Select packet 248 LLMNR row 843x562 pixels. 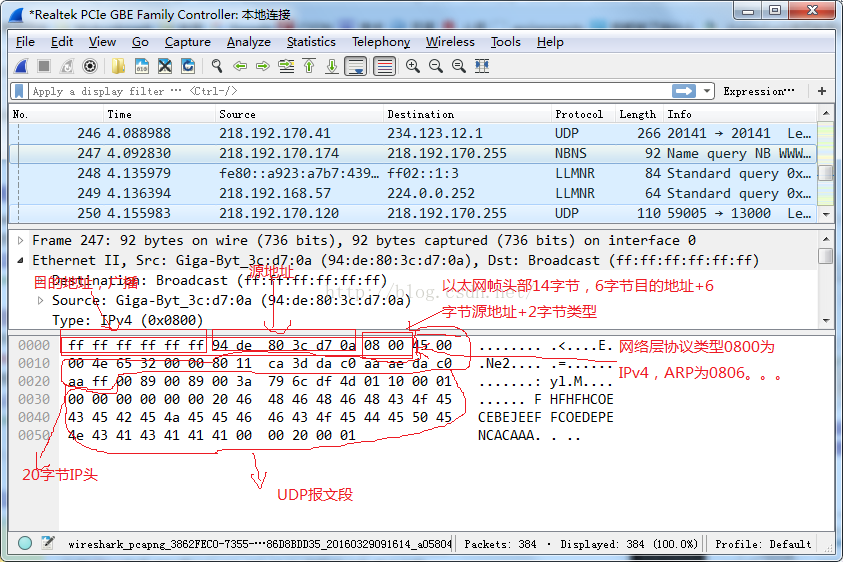pyautogui.click(x=413, y=173)
